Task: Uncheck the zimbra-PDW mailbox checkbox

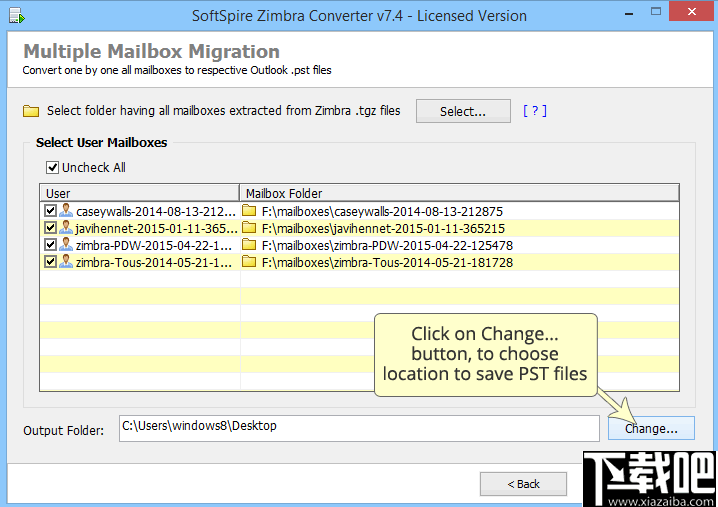Action: [50, 245]
